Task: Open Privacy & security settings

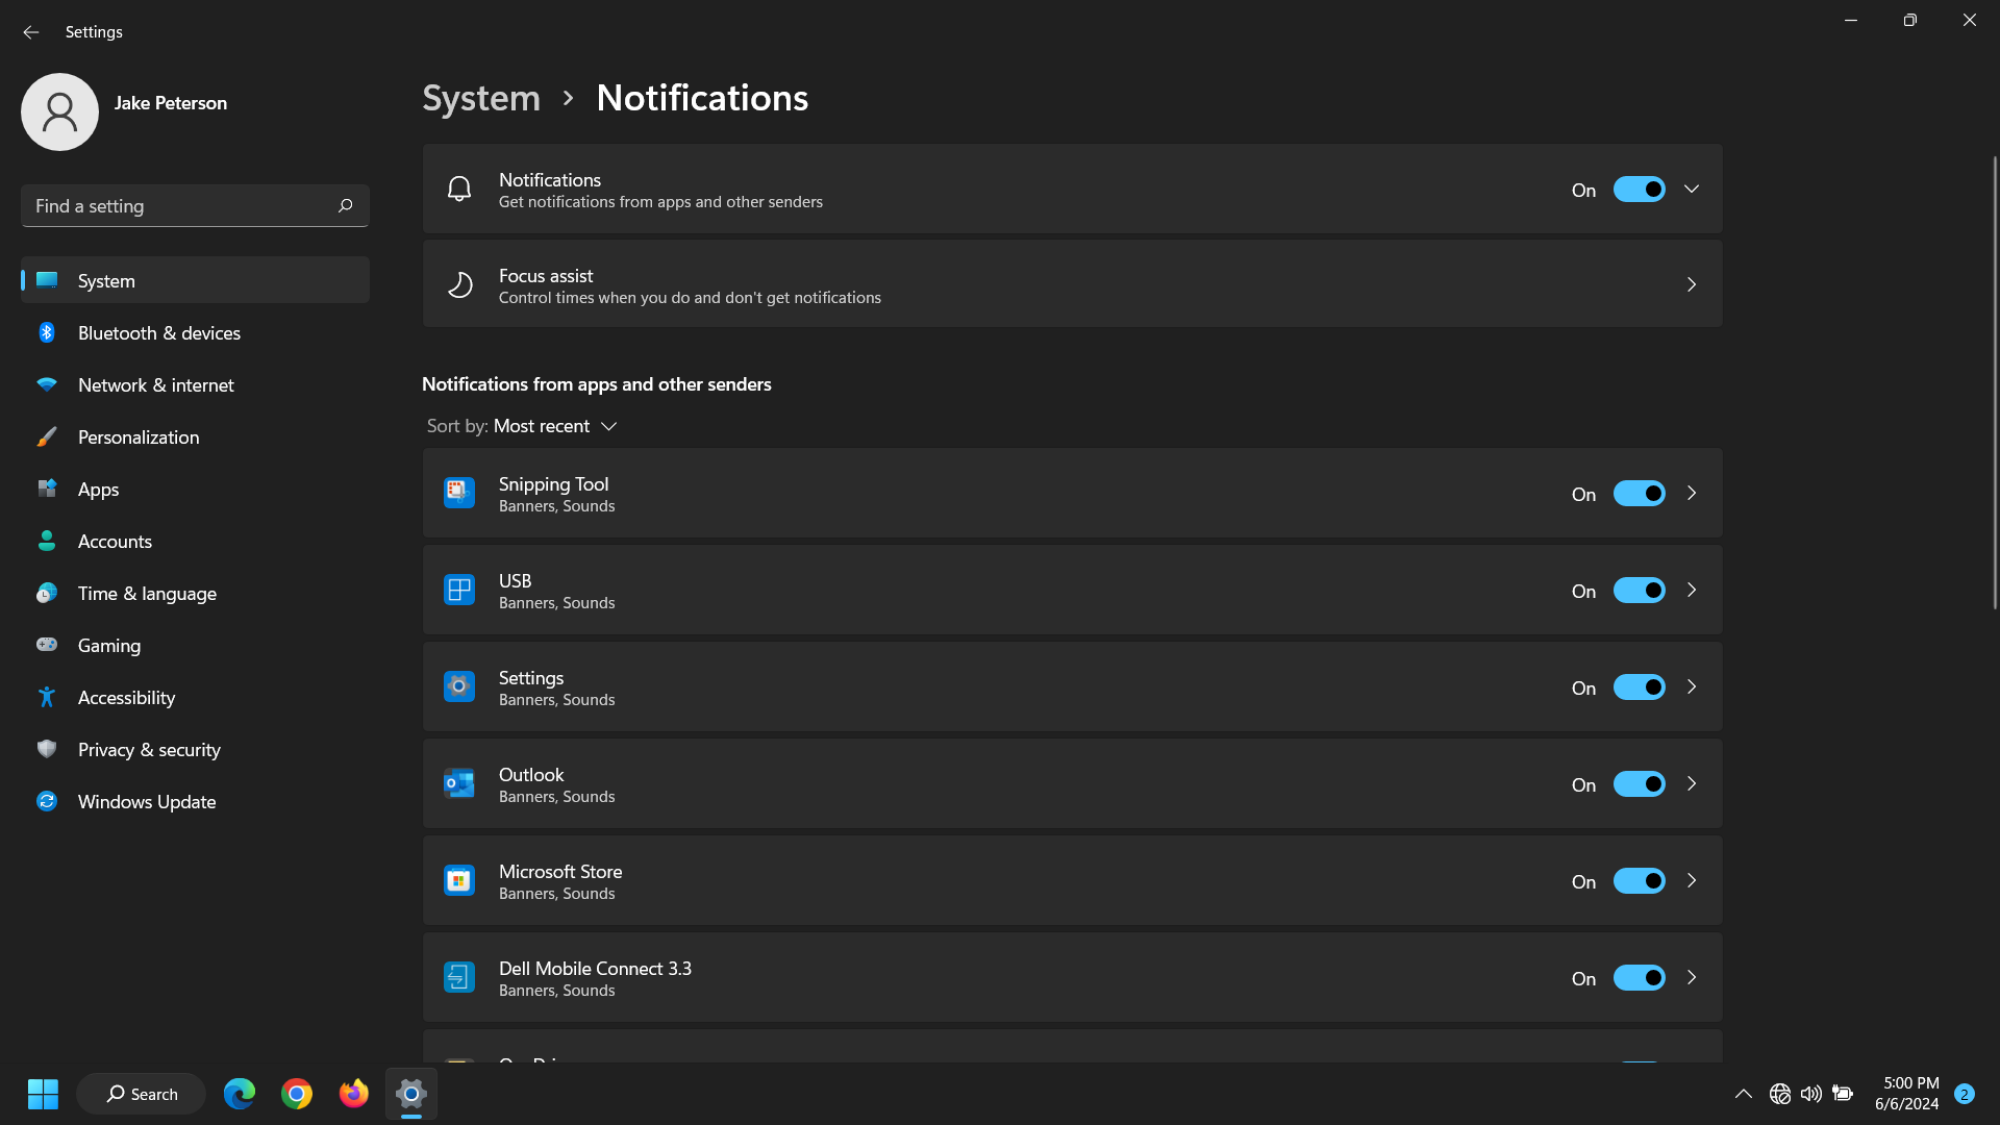Action: (x=148, y=749)
